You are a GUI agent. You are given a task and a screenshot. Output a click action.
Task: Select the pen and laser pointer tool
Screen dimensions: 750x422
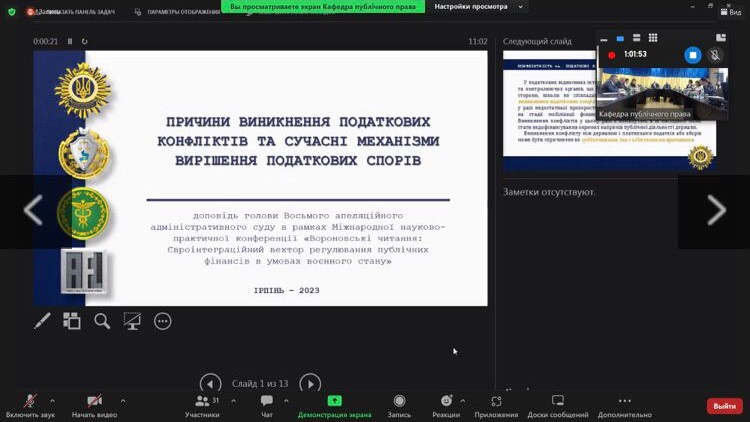pyautogui.click(x=42, y=321)
